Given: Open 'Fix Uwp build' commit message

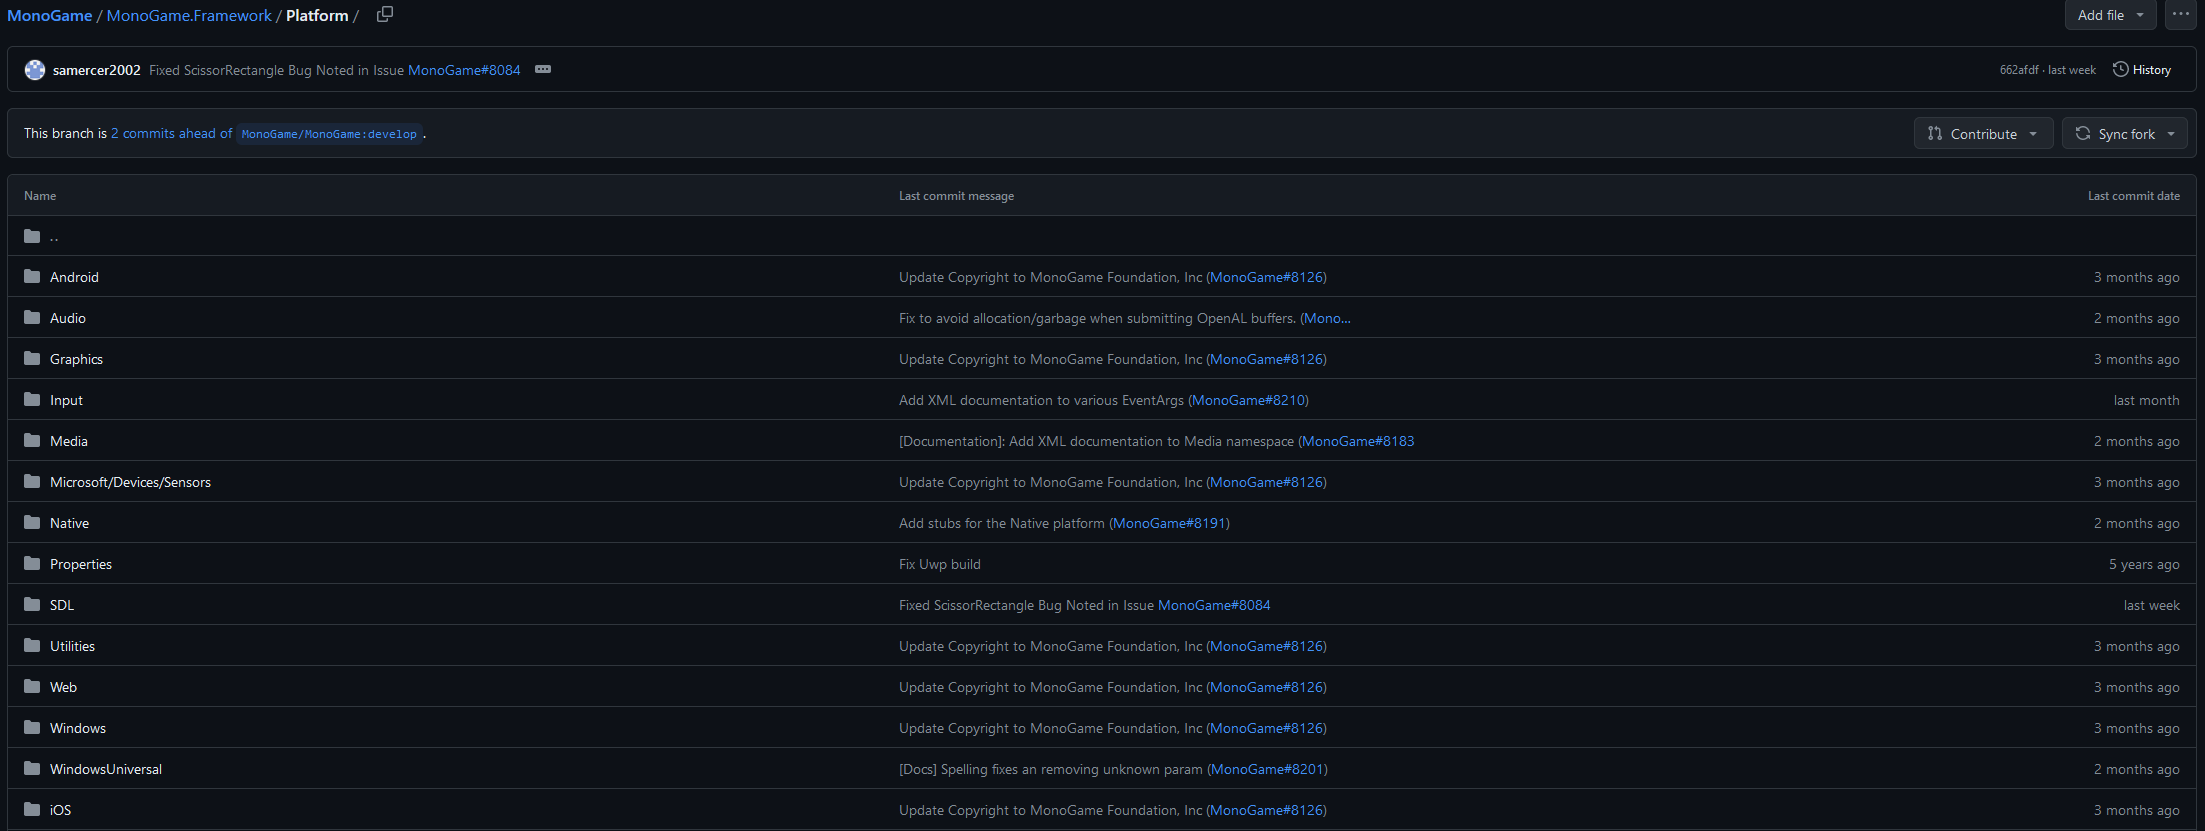Looking at the screenshot, I should tap(940, 564).
